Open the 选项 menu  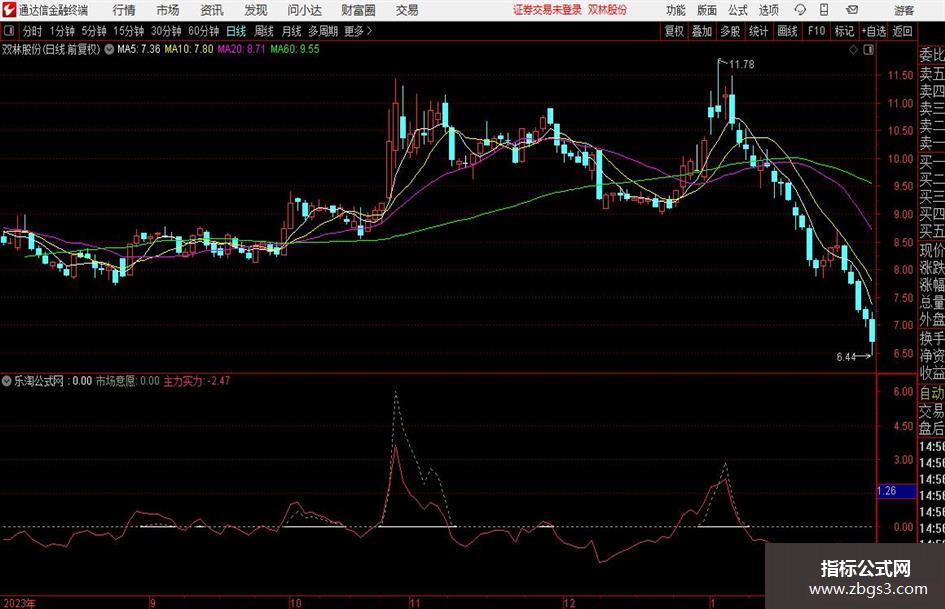click(768, 10)
